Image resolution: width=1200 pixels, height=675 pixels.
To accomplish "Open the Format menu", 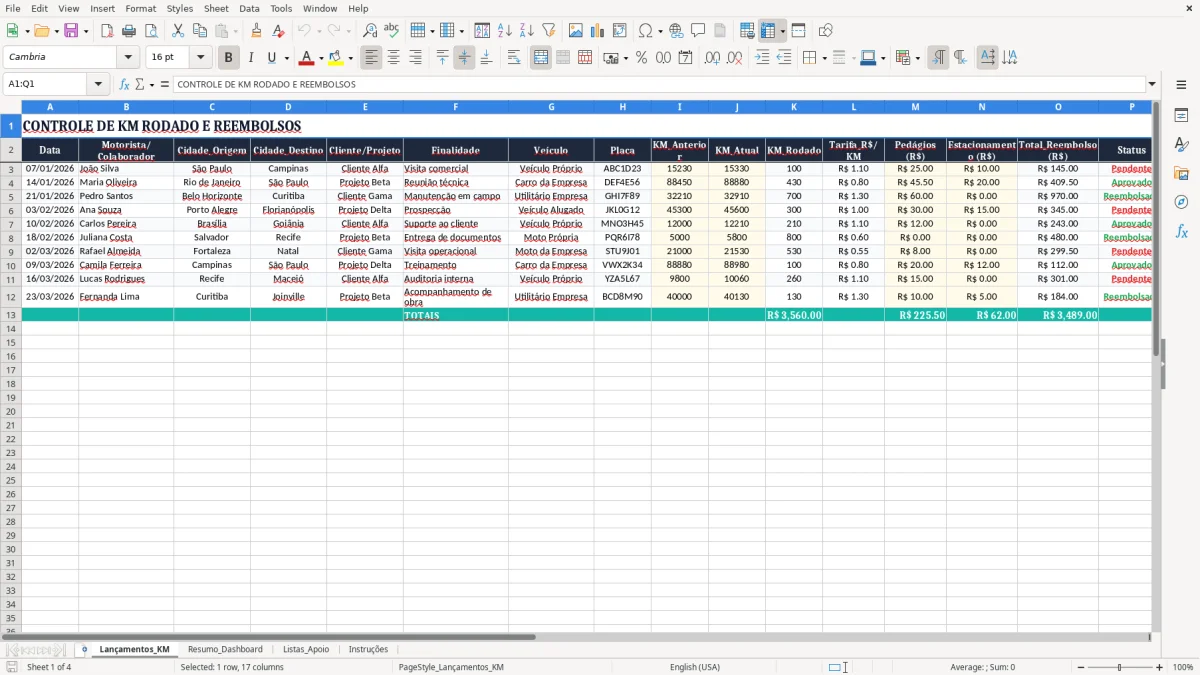I will point(140,8).
